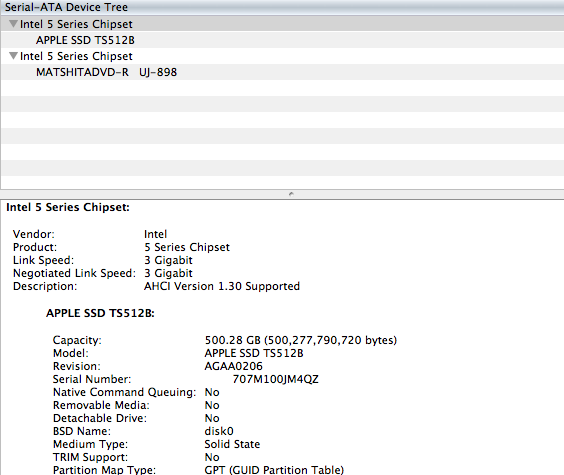
Task: Select the APPLE SSD TS512B tree row
Action: (x=282, y=40)
